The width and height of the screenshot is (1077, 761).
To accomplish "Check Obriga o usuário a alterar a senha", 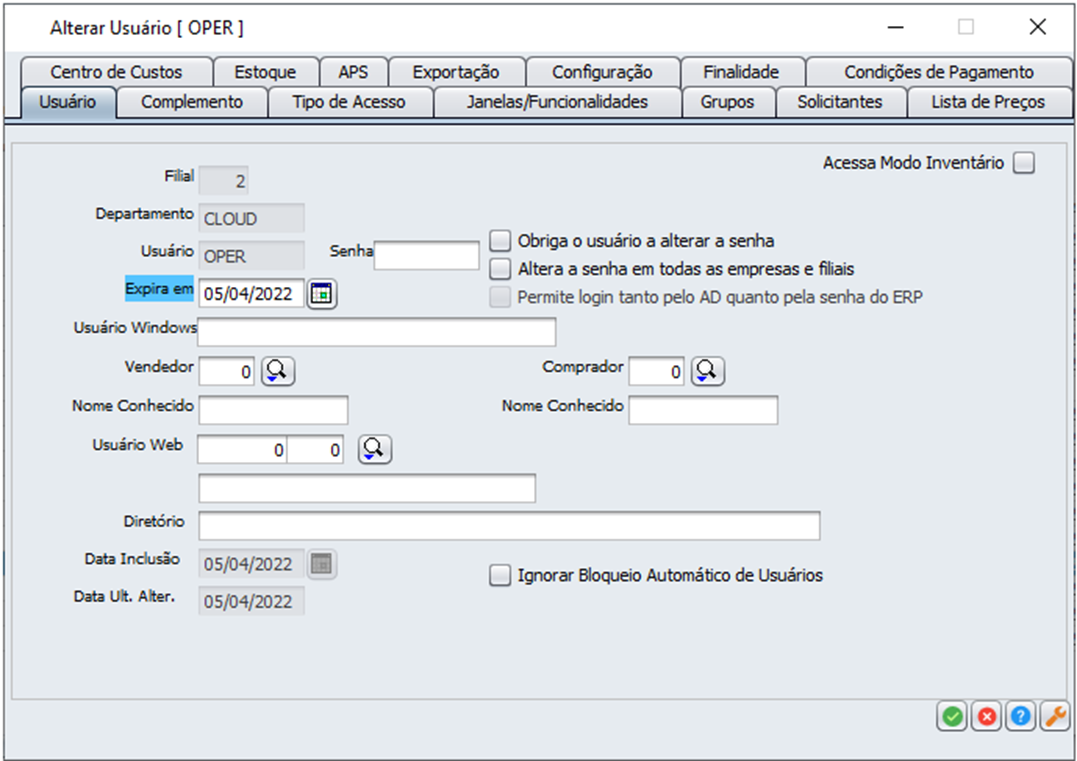I will pos(500,241).
